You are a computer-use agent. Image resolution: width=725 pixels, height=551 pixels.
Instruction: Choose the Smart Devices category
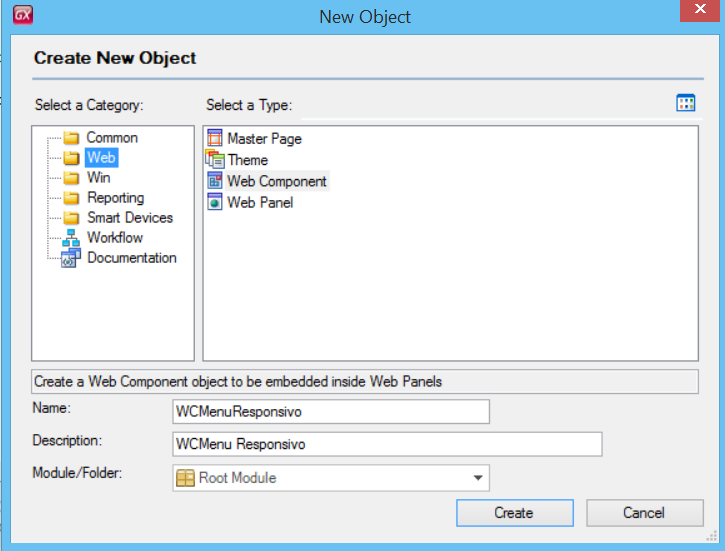pyautogui.click(x=130, y=217)
